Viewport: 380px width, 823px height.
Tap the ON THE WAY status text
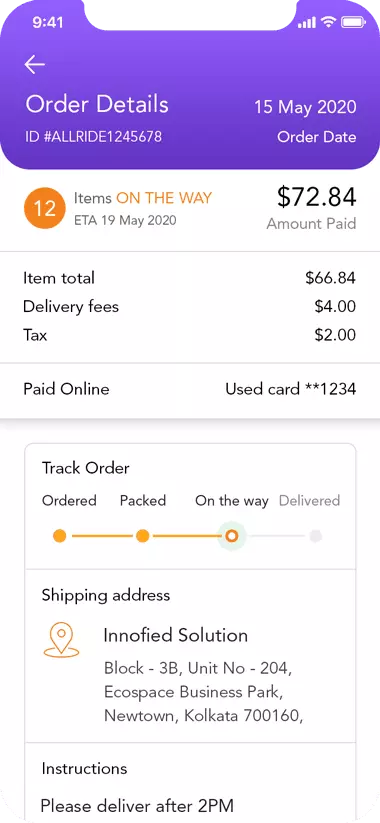click(164, 198)
